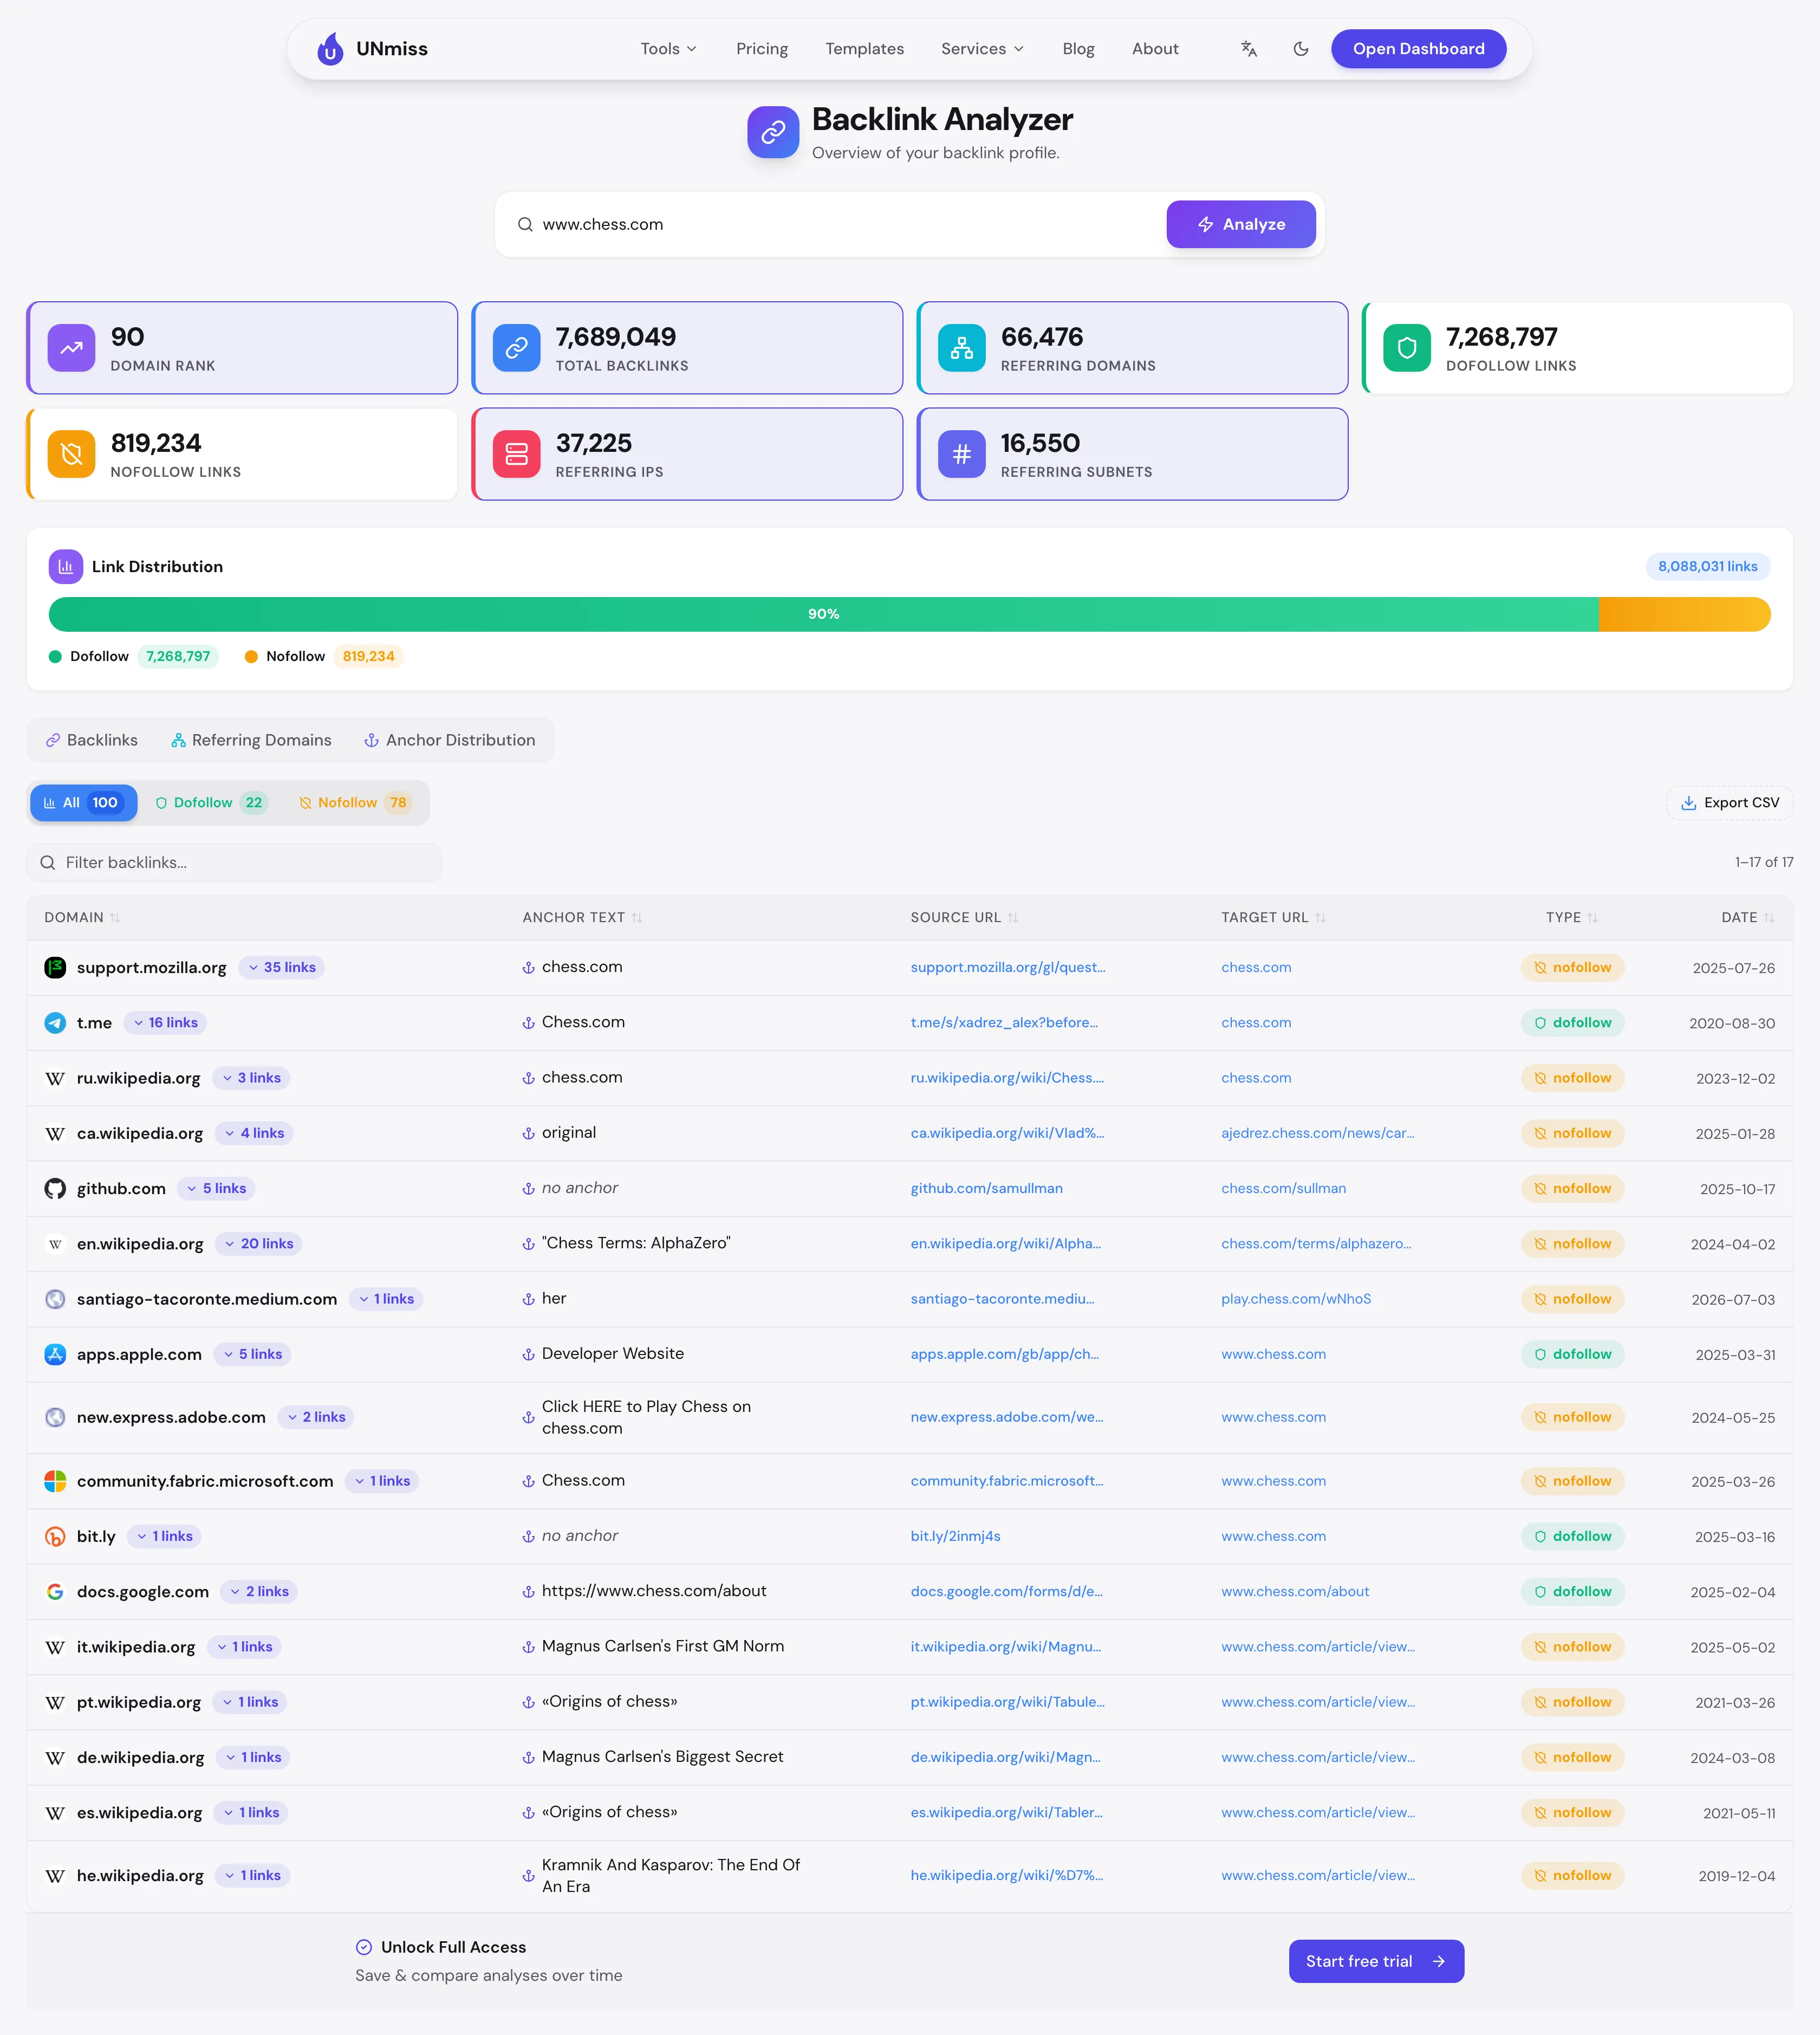Sort by the Source URL column
The image size is (1820, 2035).
pos(964,917)
